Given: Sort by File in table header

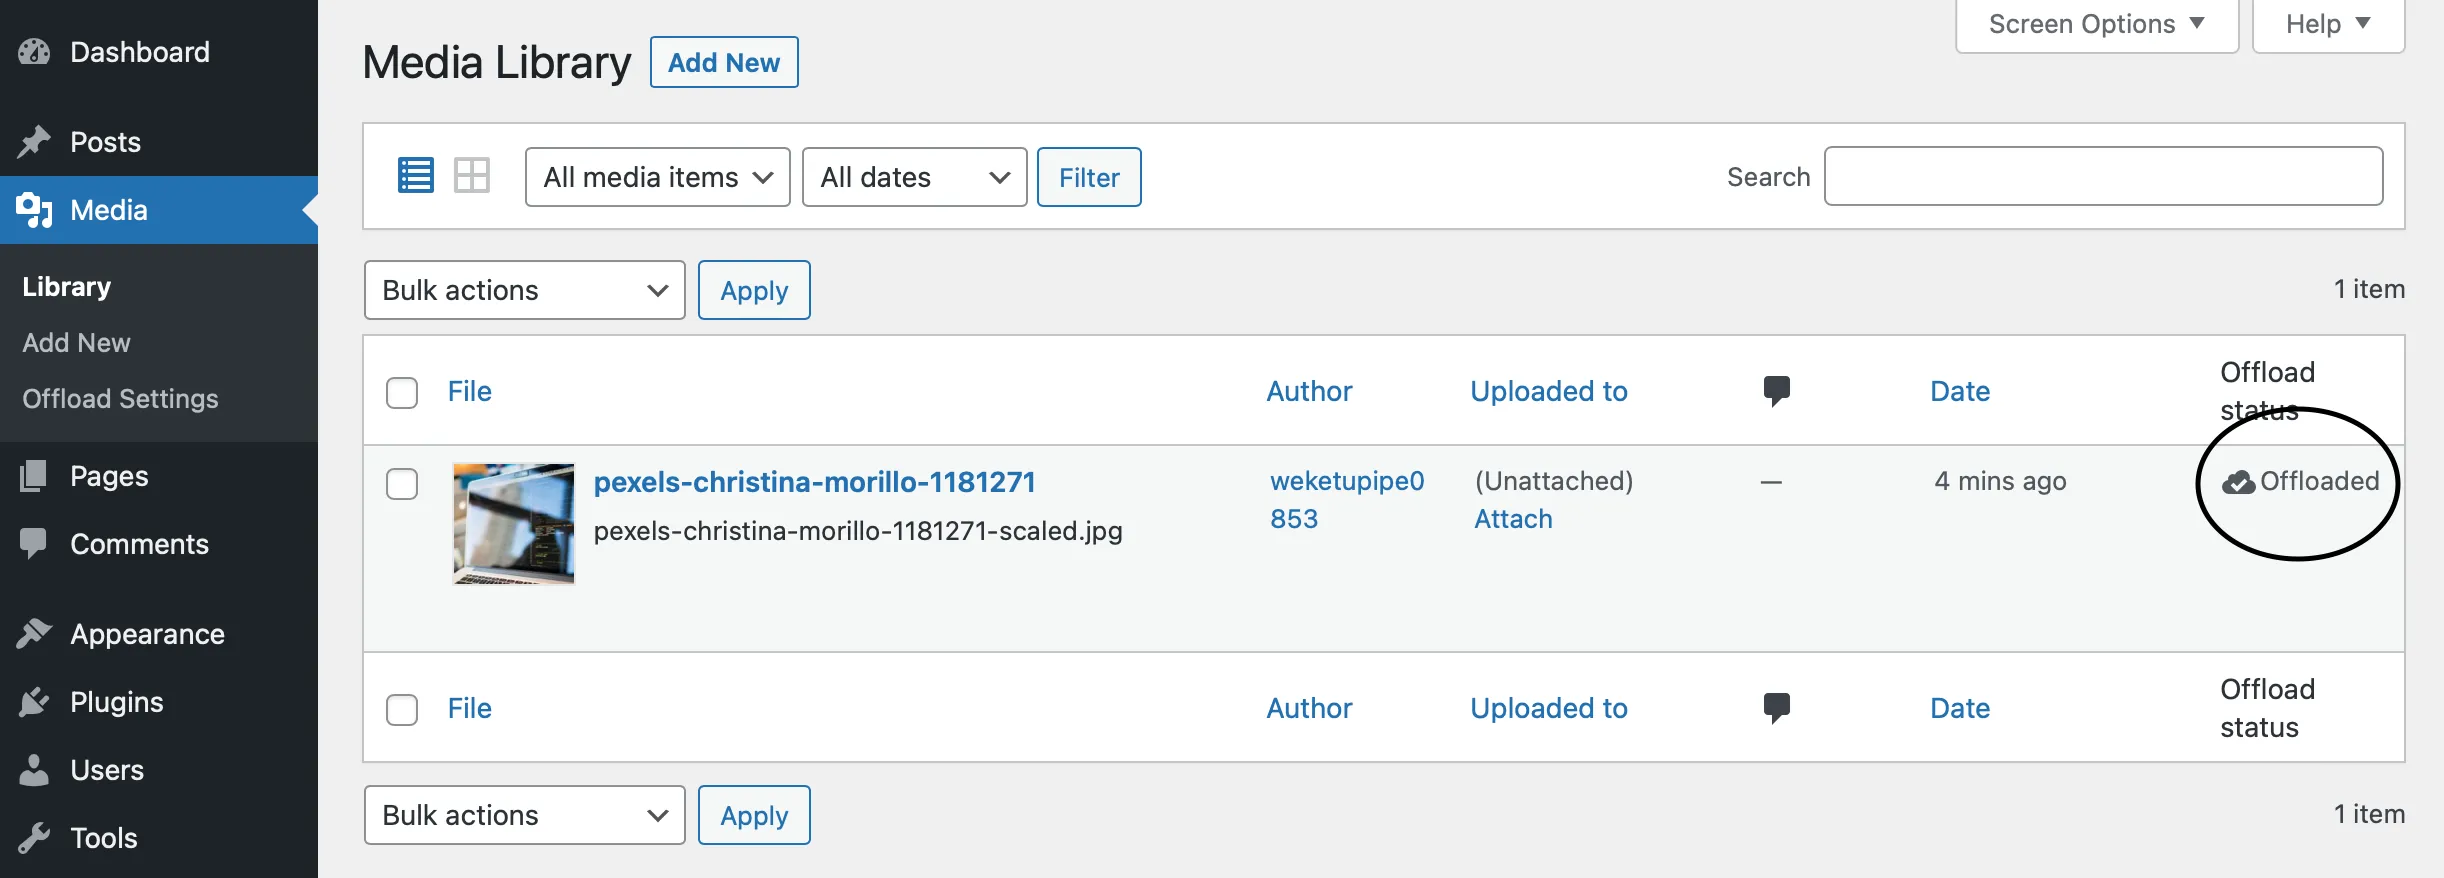Looking at the screenshot, I should click(470, 391).
